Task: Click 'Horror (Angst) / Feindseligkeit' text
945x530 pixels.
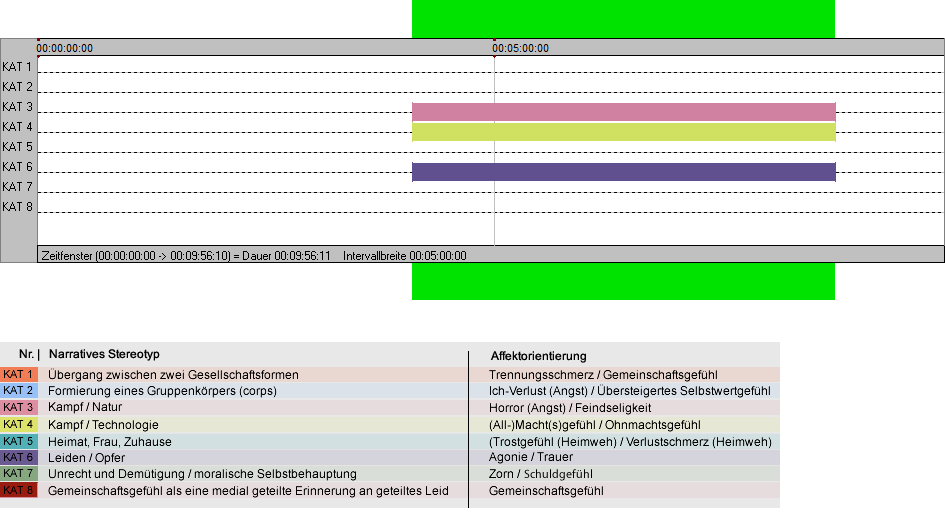Action: point(570,408)
